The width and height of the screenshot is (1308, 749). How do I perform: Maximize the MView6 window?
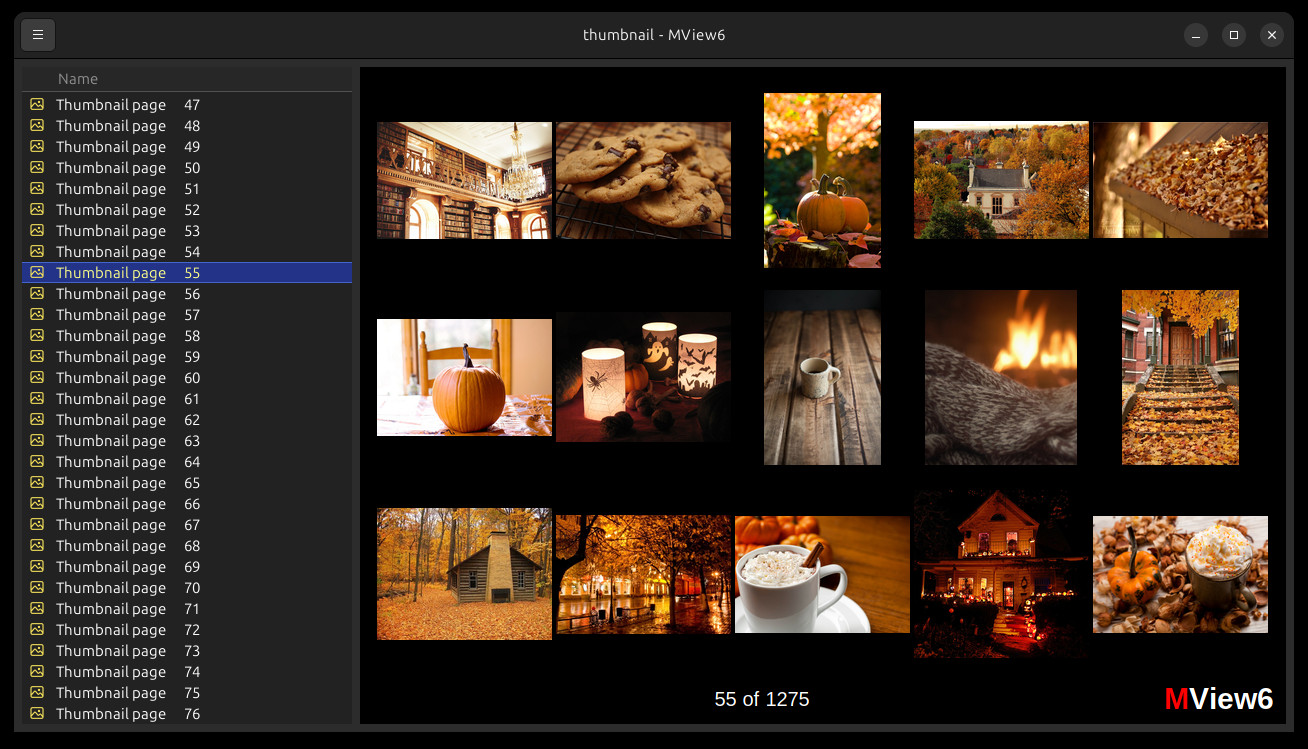click(x=1234, y=35)
